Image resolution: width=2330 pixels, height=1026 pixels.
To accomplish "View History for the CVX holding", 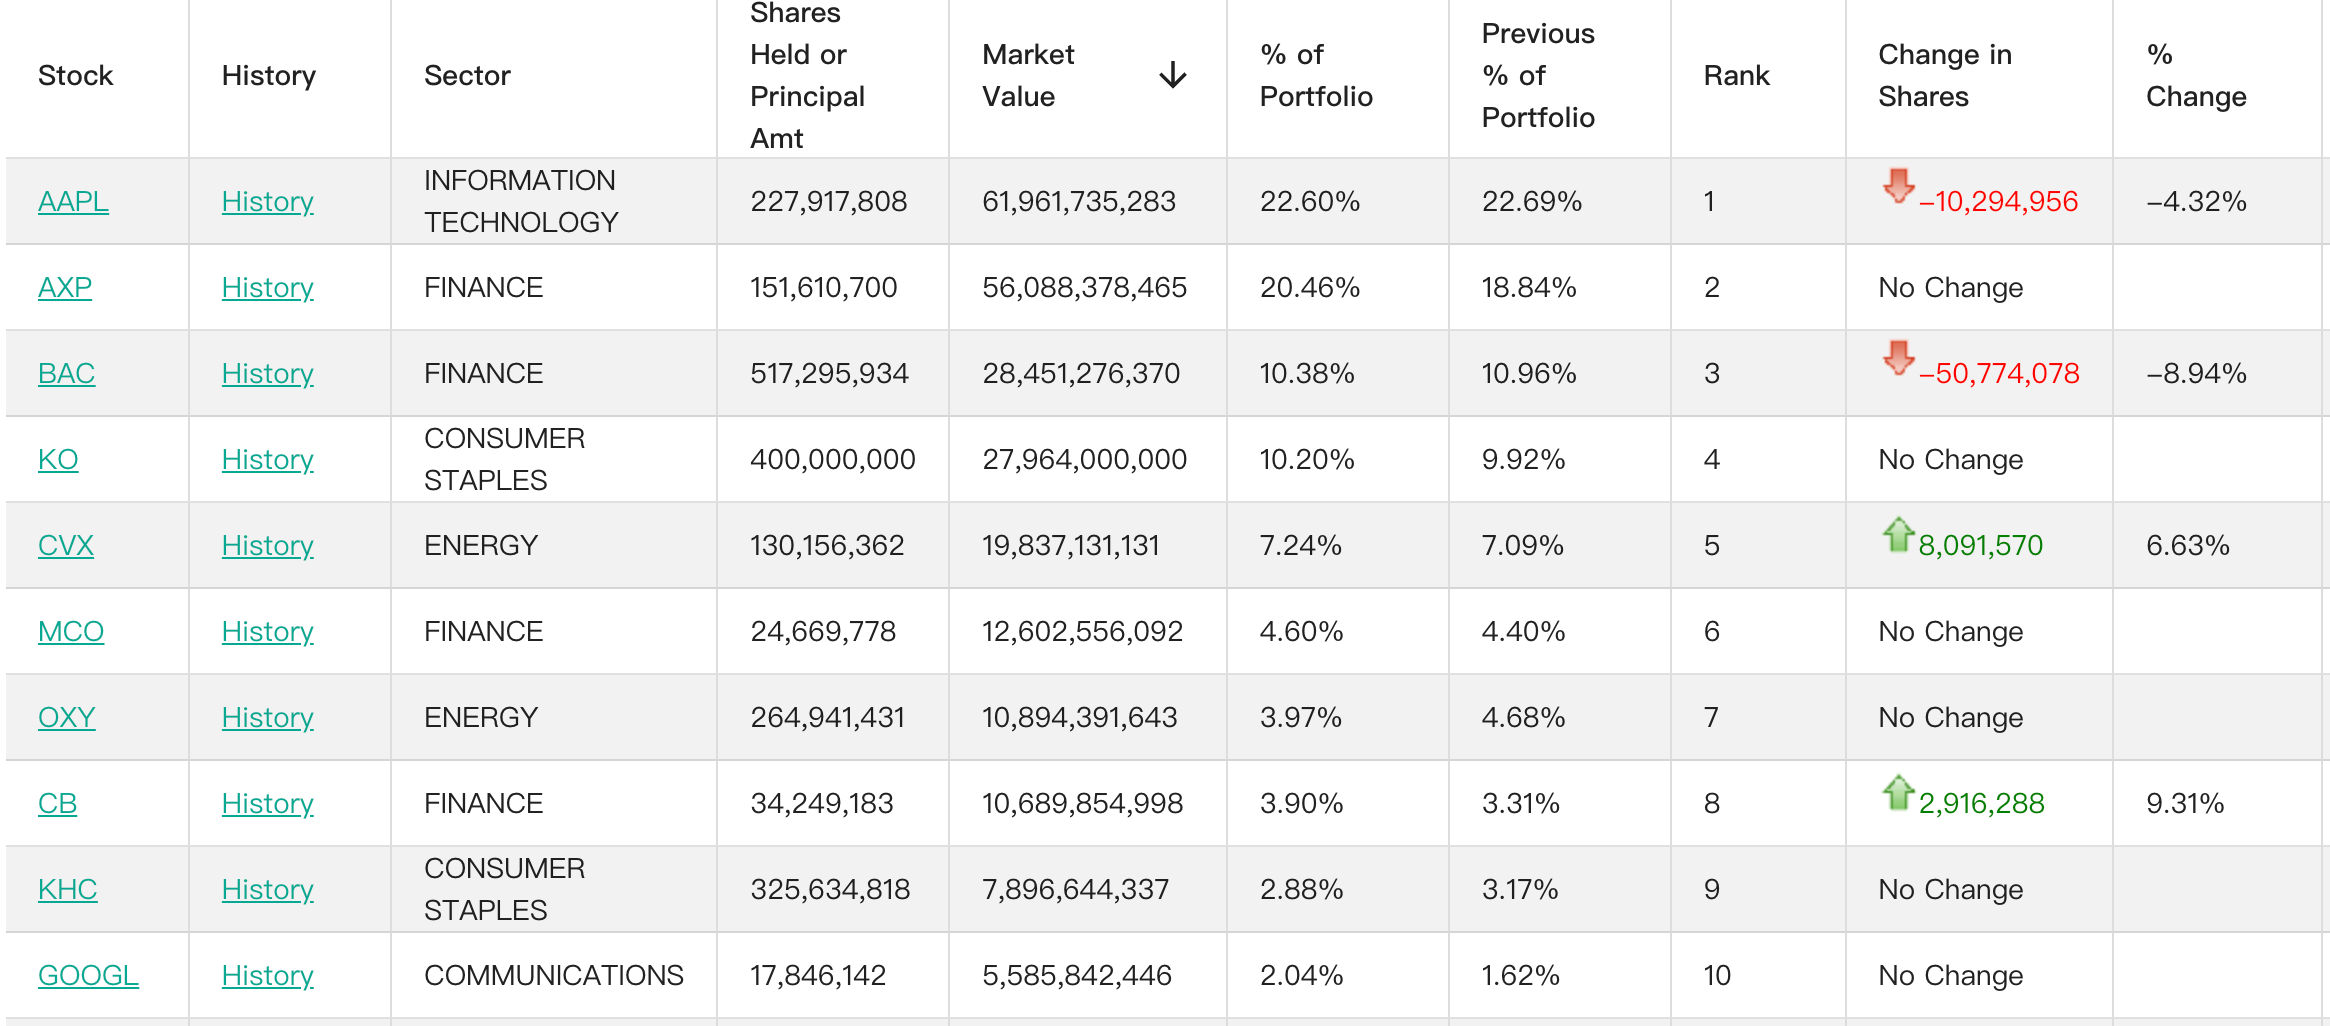I will pyautogui.click(x=267, y=545).
